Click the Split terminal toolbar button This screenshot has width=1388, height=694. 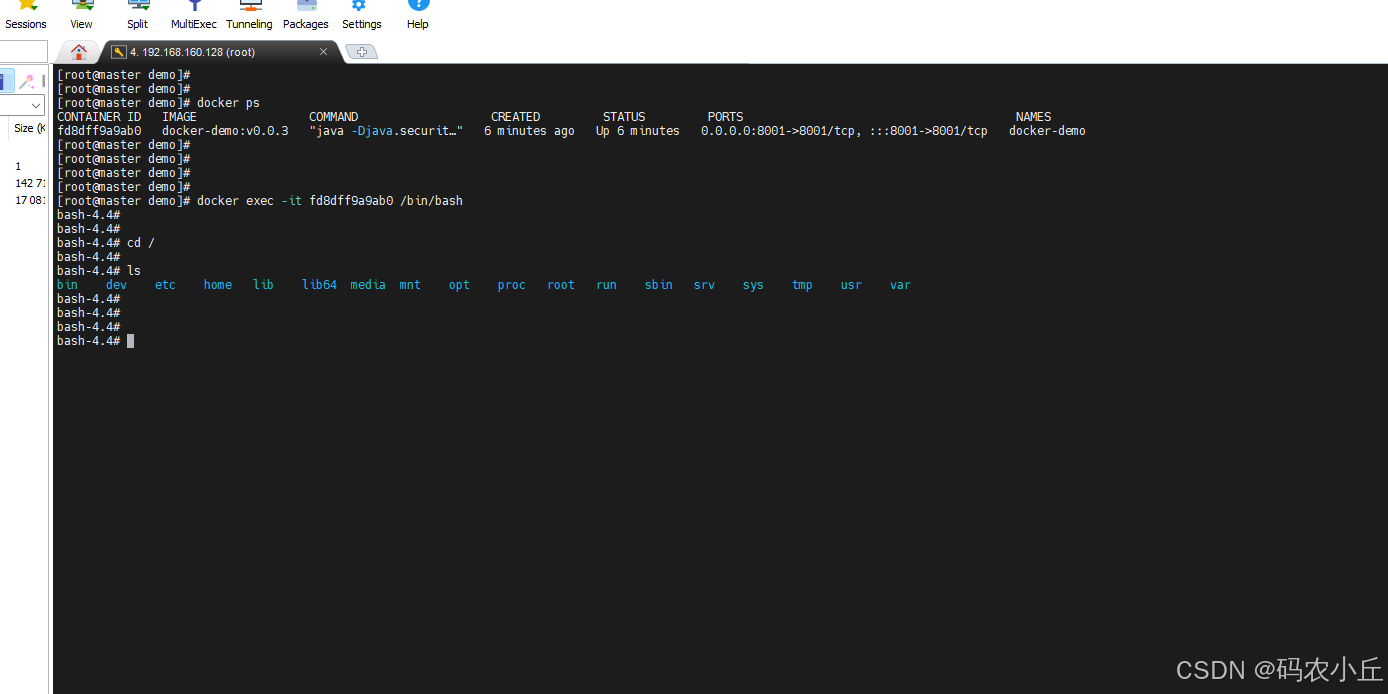(138, 15)
